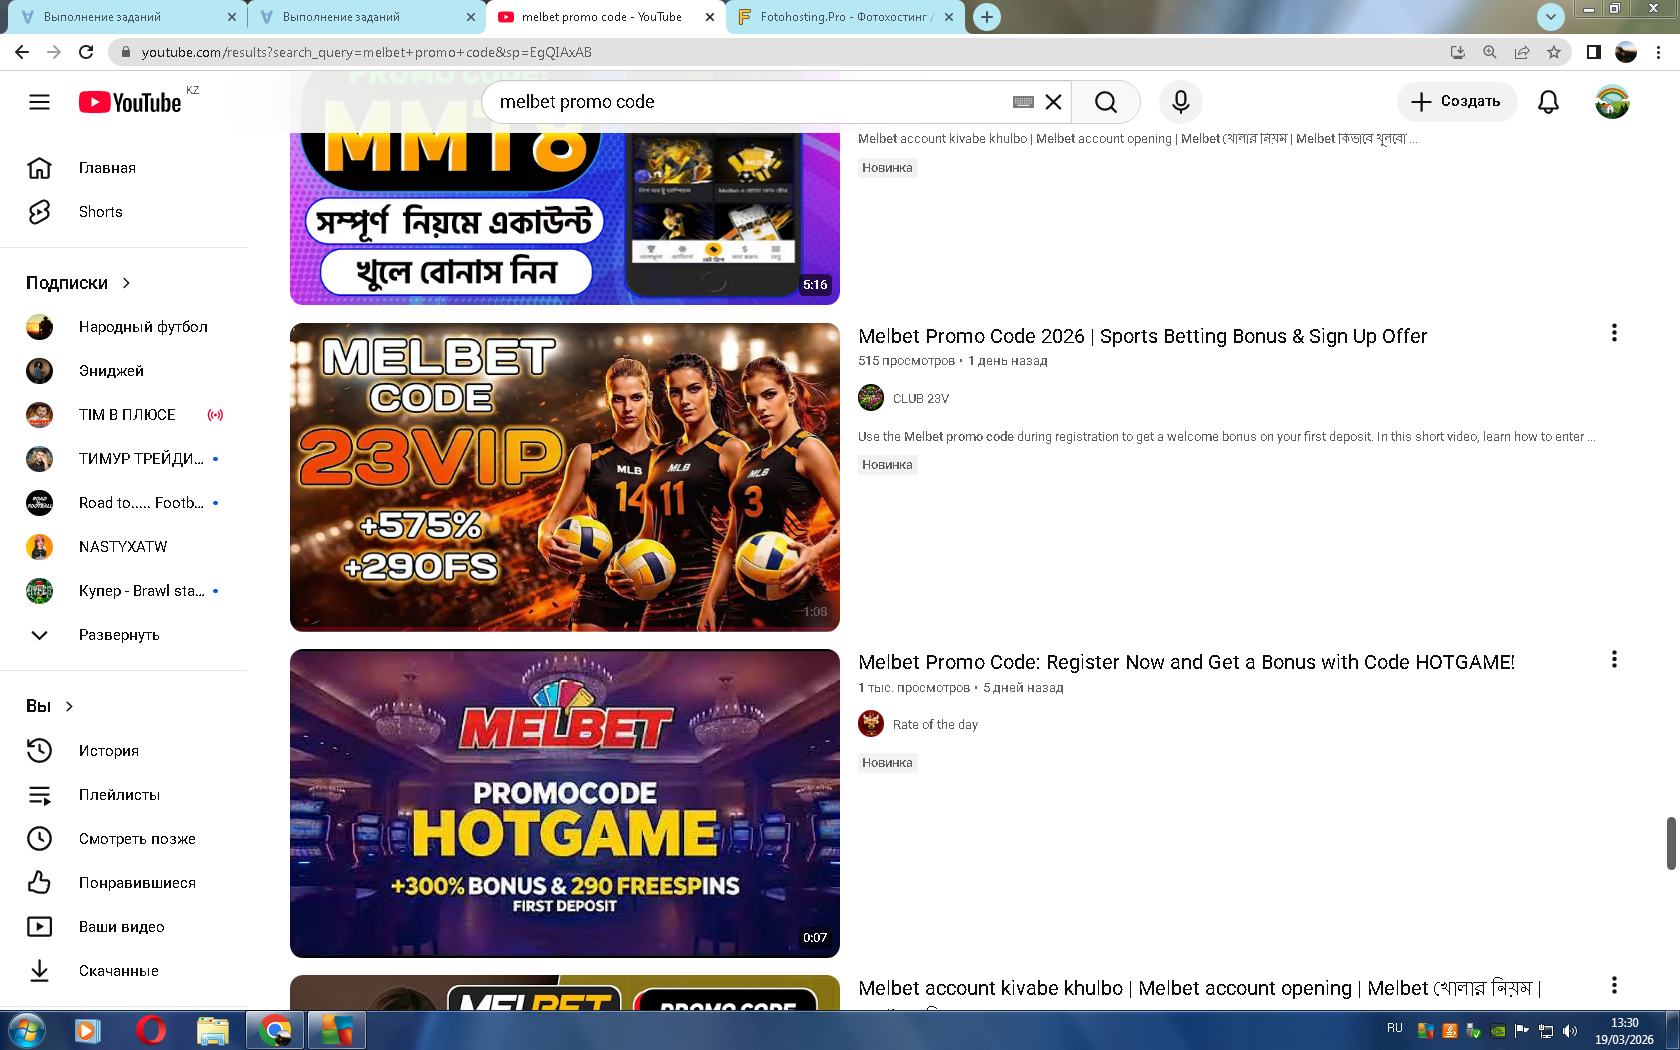
Task: Close the Fotohosting.Pro tab
Action: 949,17
